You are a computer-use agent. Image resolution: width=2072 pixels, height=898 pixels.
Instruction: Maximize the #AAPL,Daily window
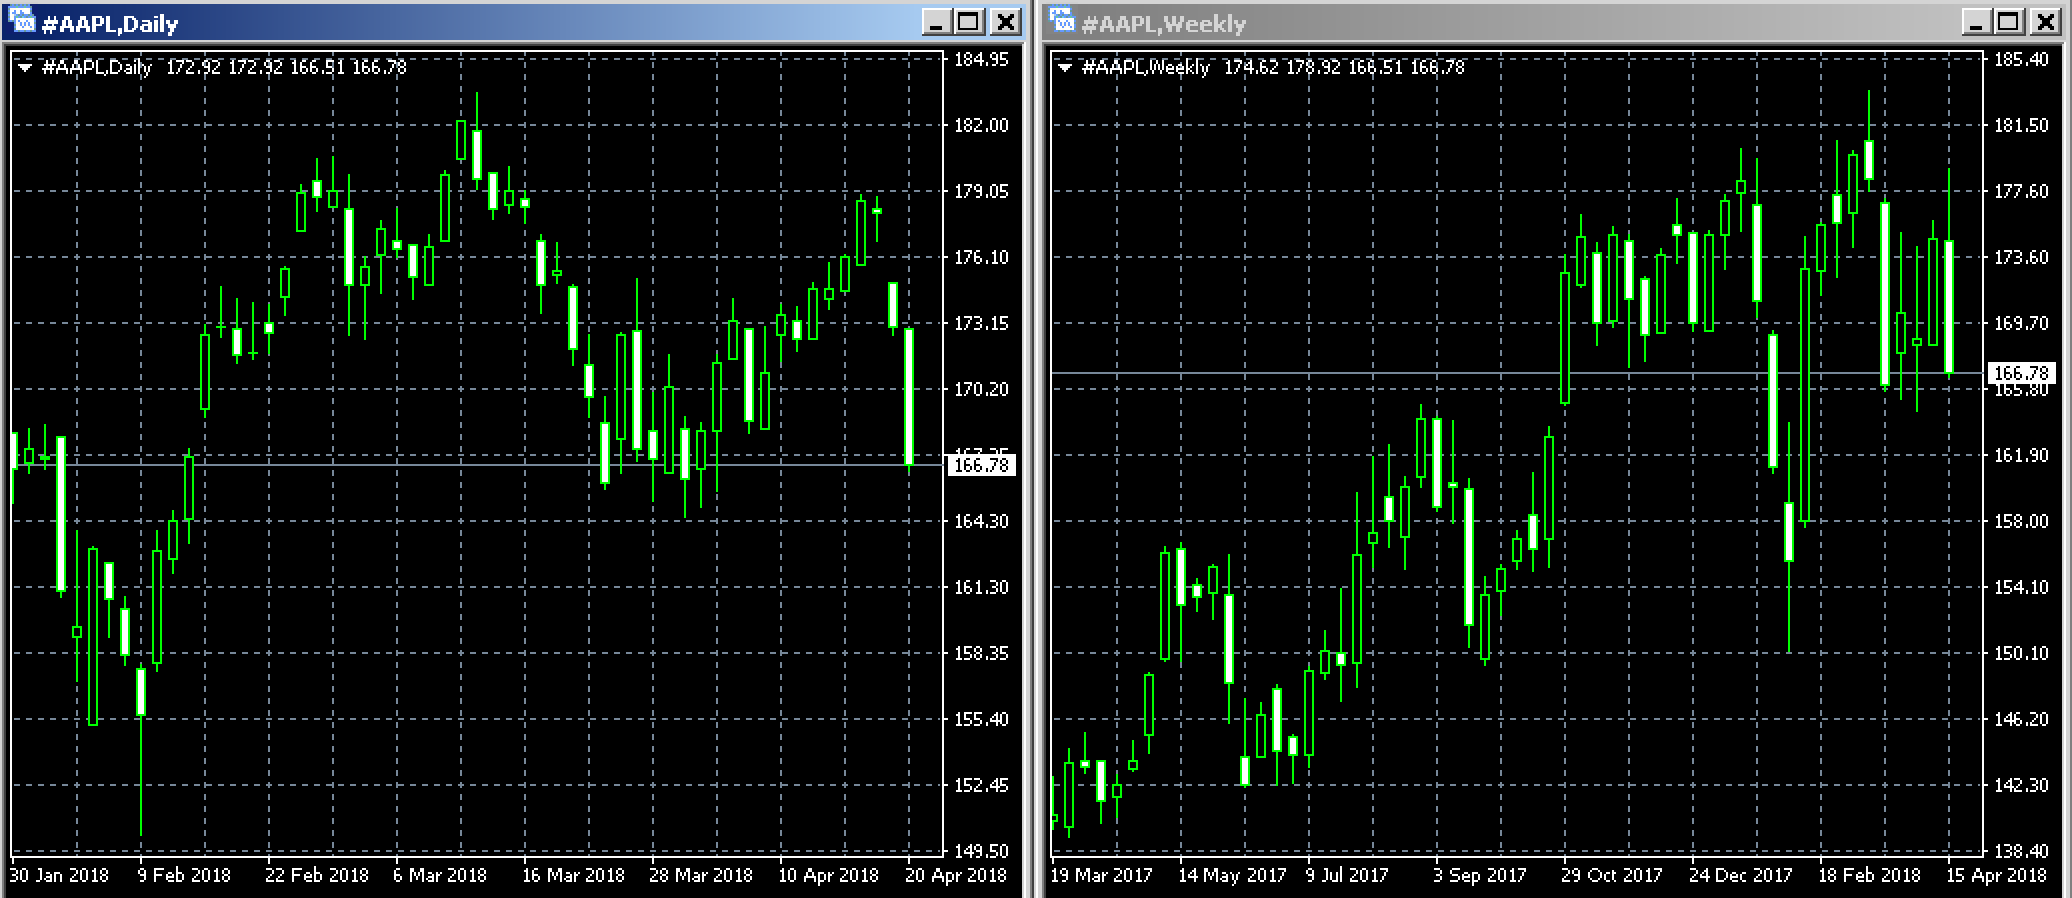tap(968, 22)
